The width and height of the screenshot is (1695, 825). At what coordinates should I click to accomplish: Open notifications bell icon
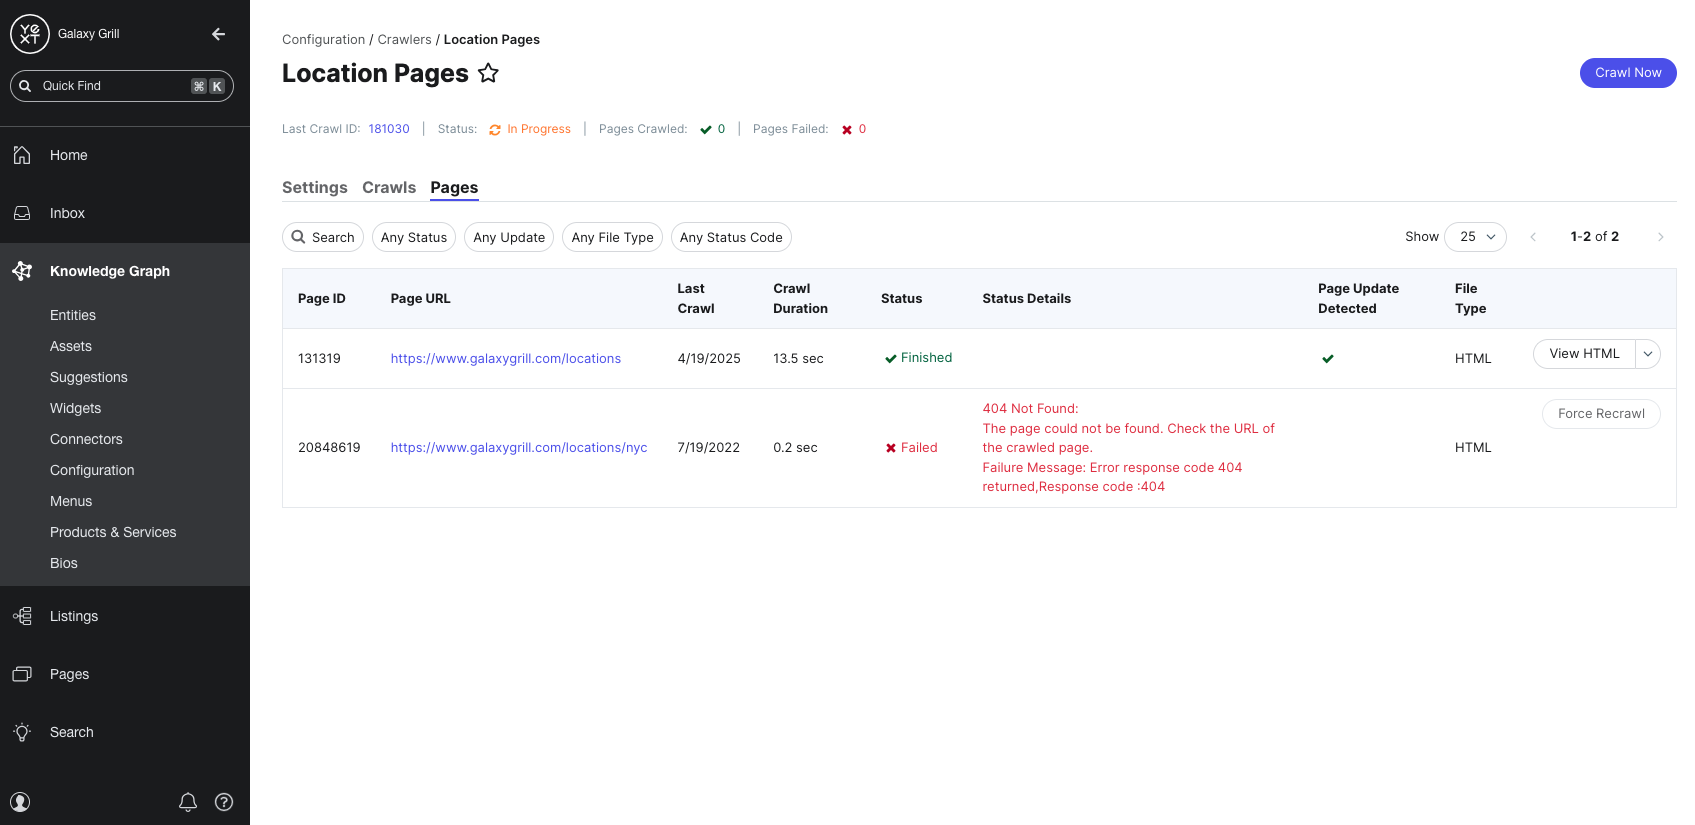(x=188, y=802)
